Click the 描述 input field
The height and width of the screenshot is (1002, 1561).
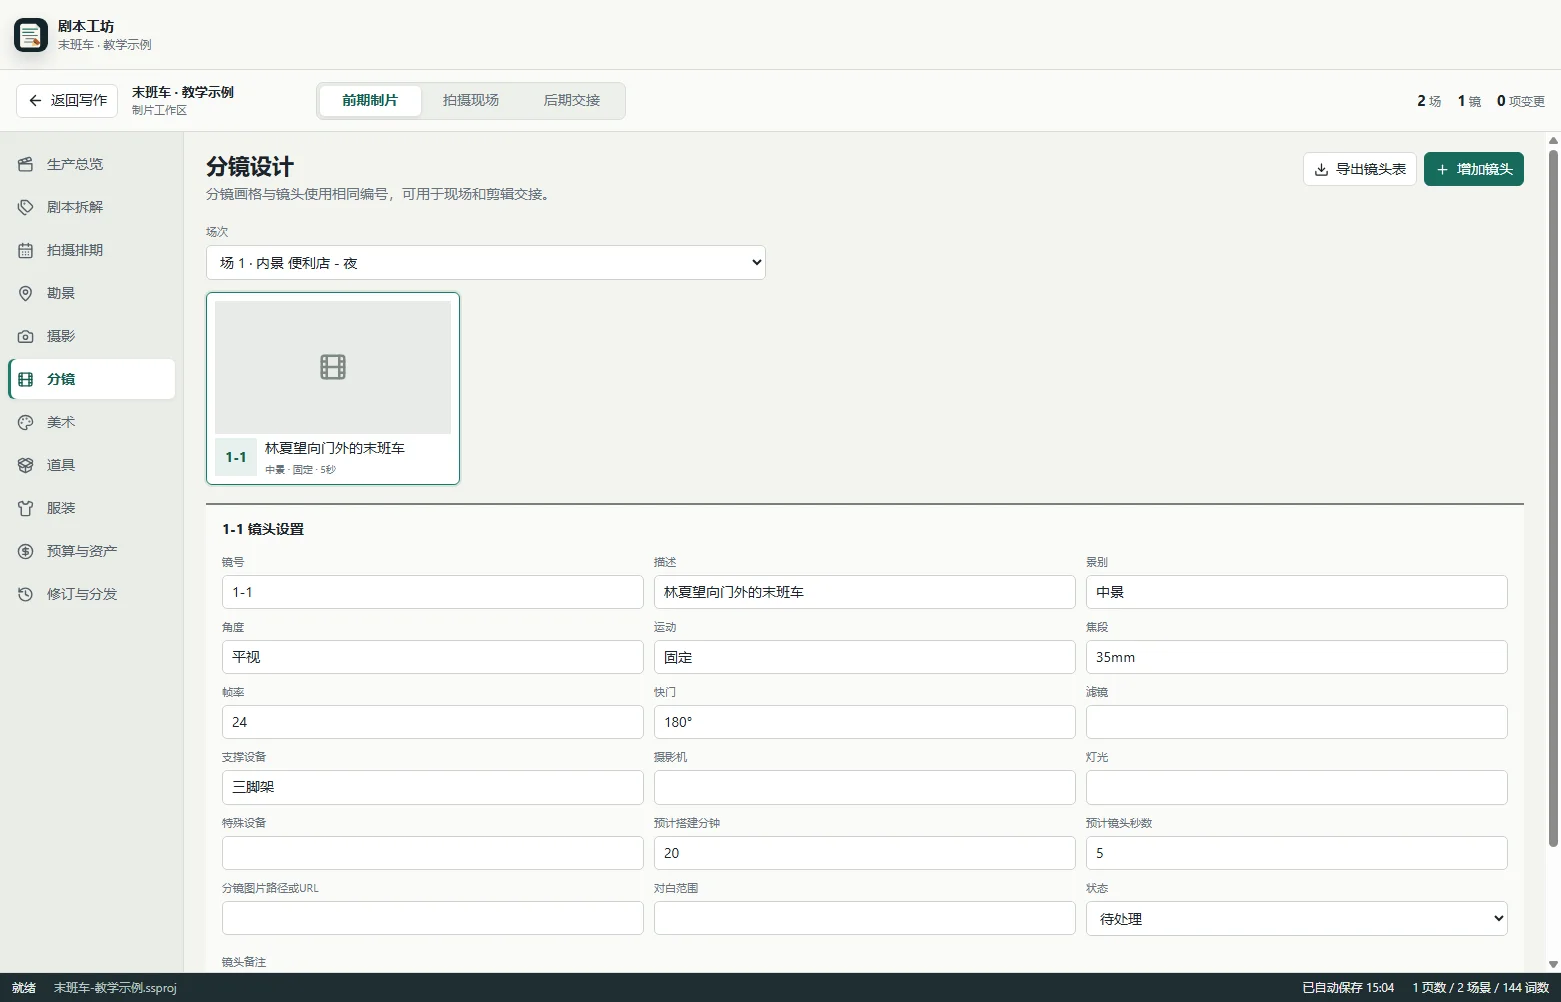pos(865,592)
